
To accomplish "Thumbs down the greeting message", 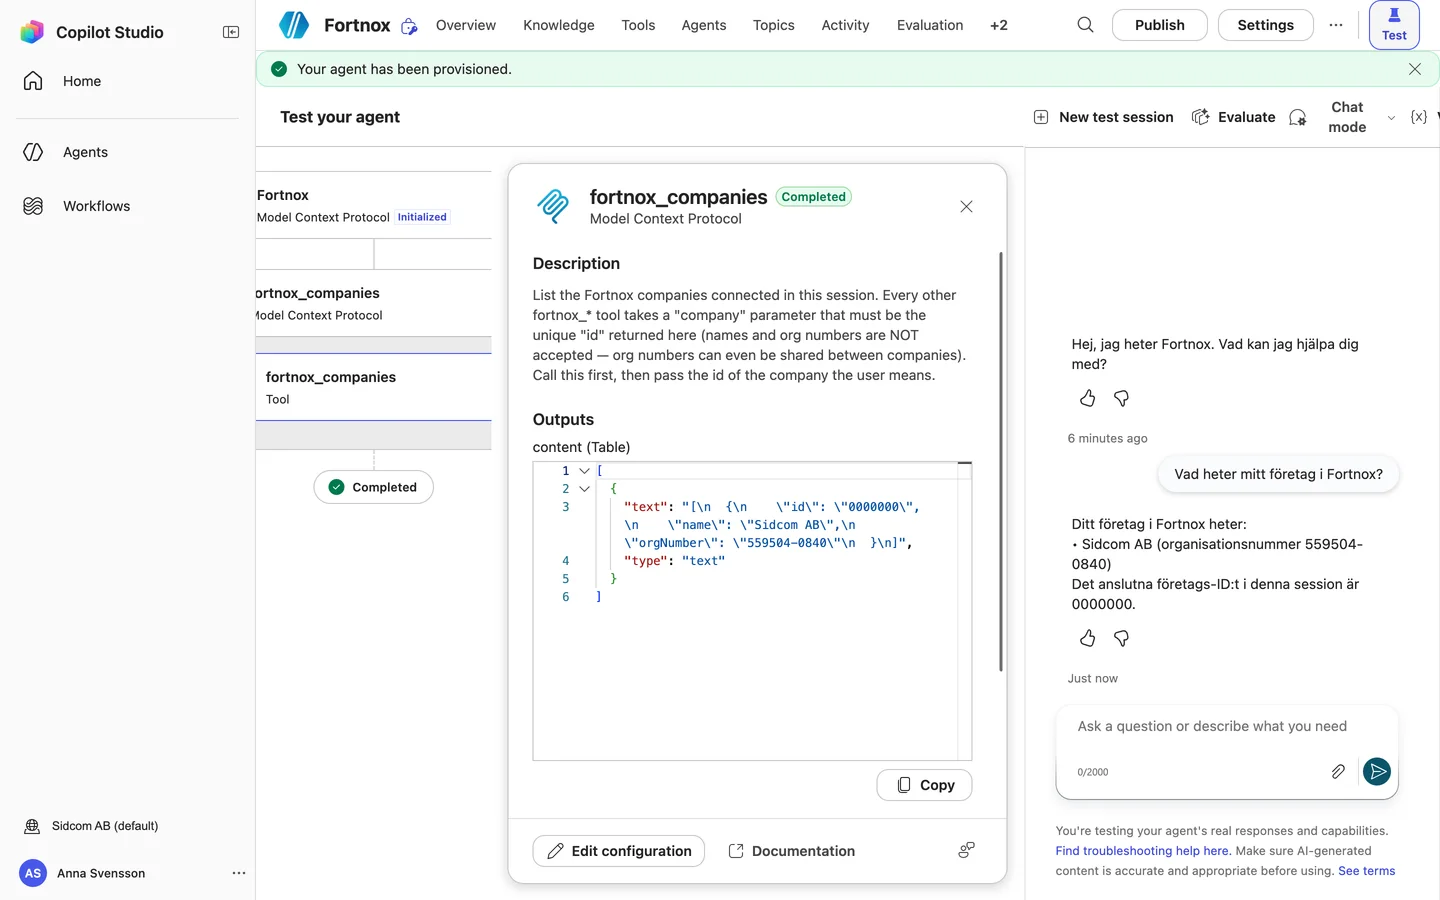I will tap(1121, 398).
